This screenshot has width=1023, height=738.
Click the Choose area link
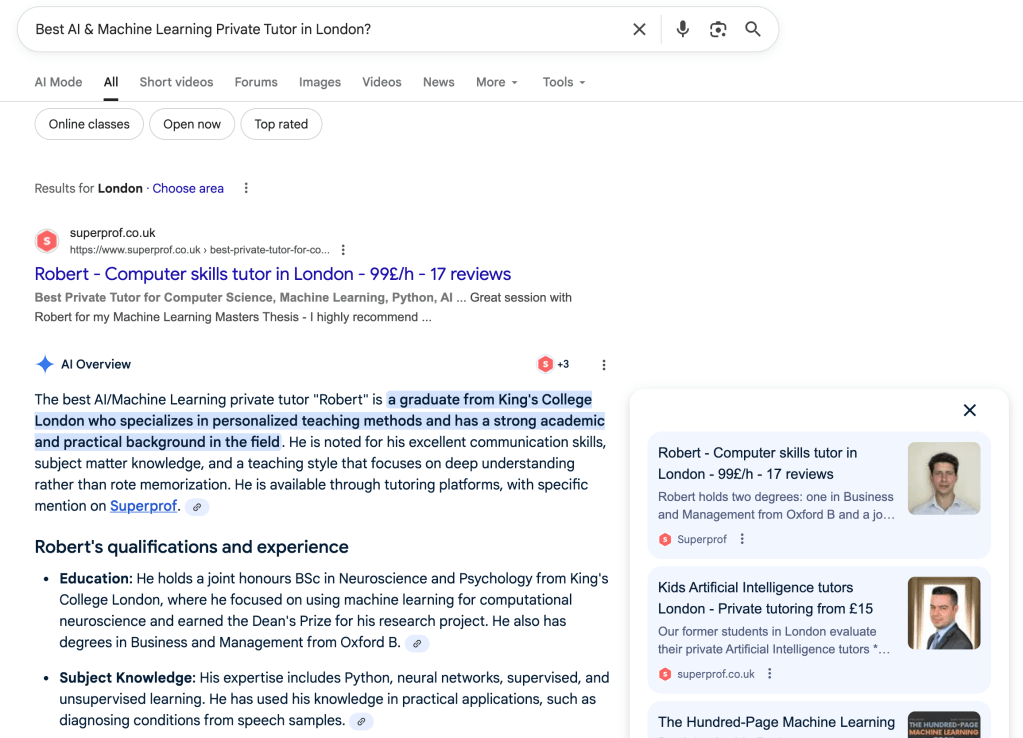point(188,188)
